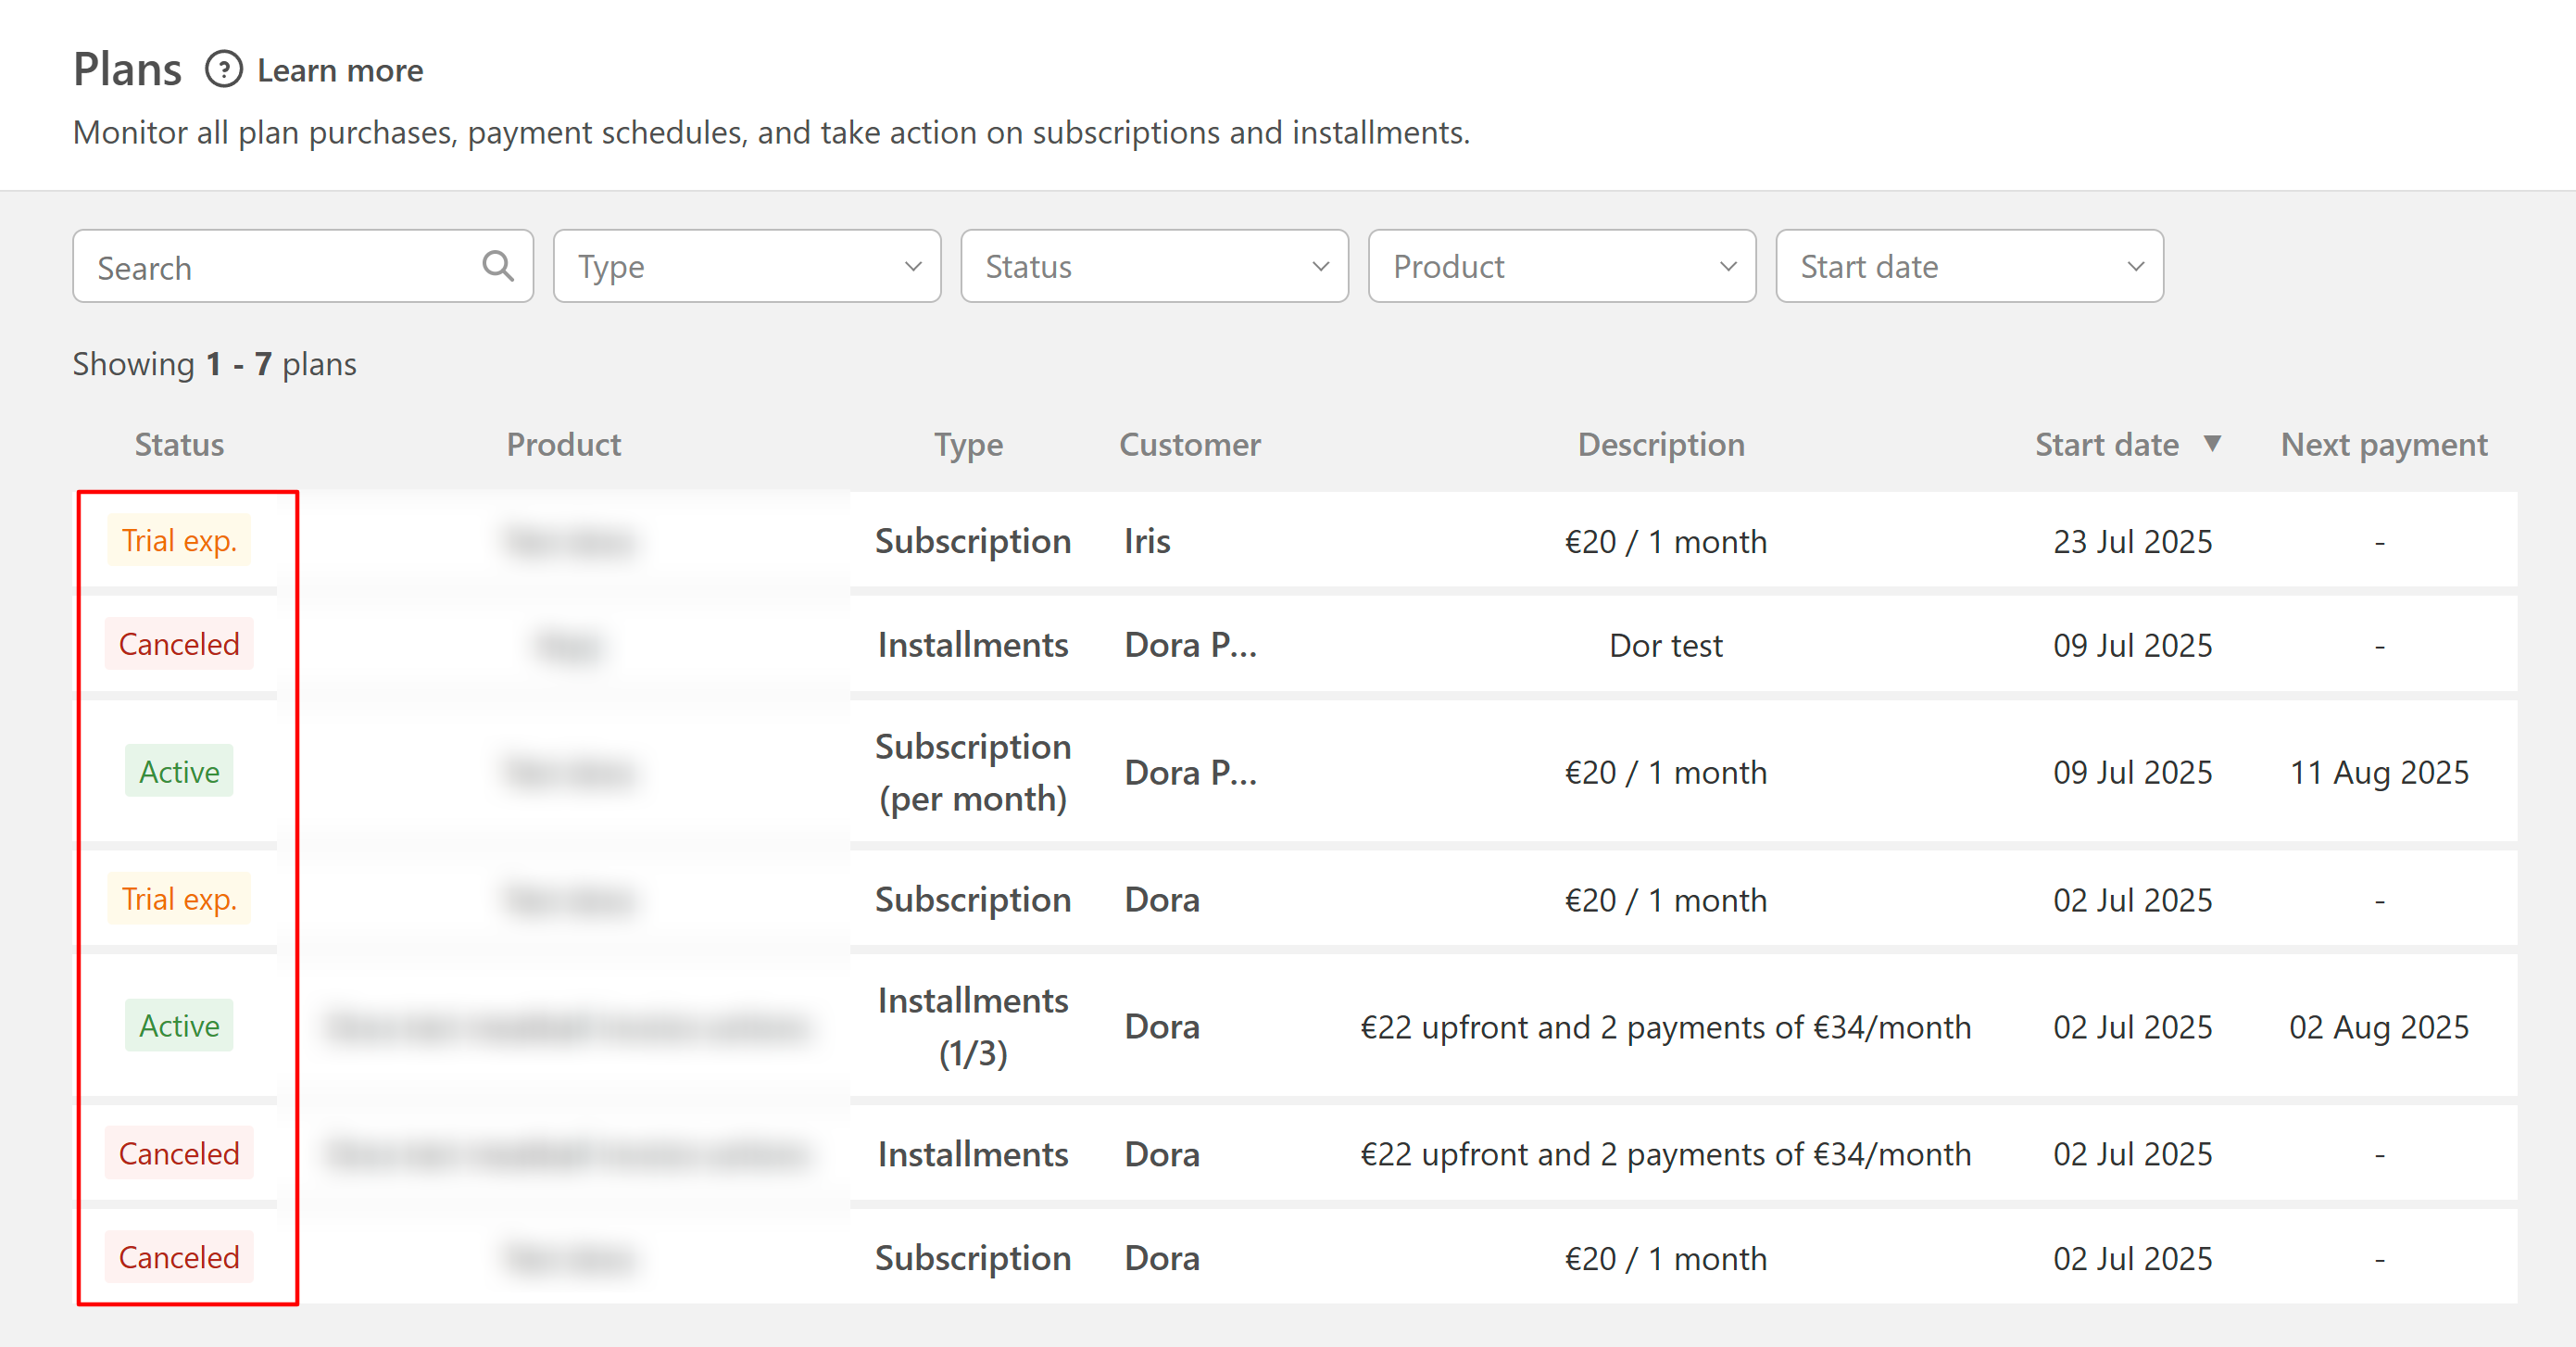2576x1347 pixels.
Task: Click the Active subscription per month badge
Action: click(179, 772)
